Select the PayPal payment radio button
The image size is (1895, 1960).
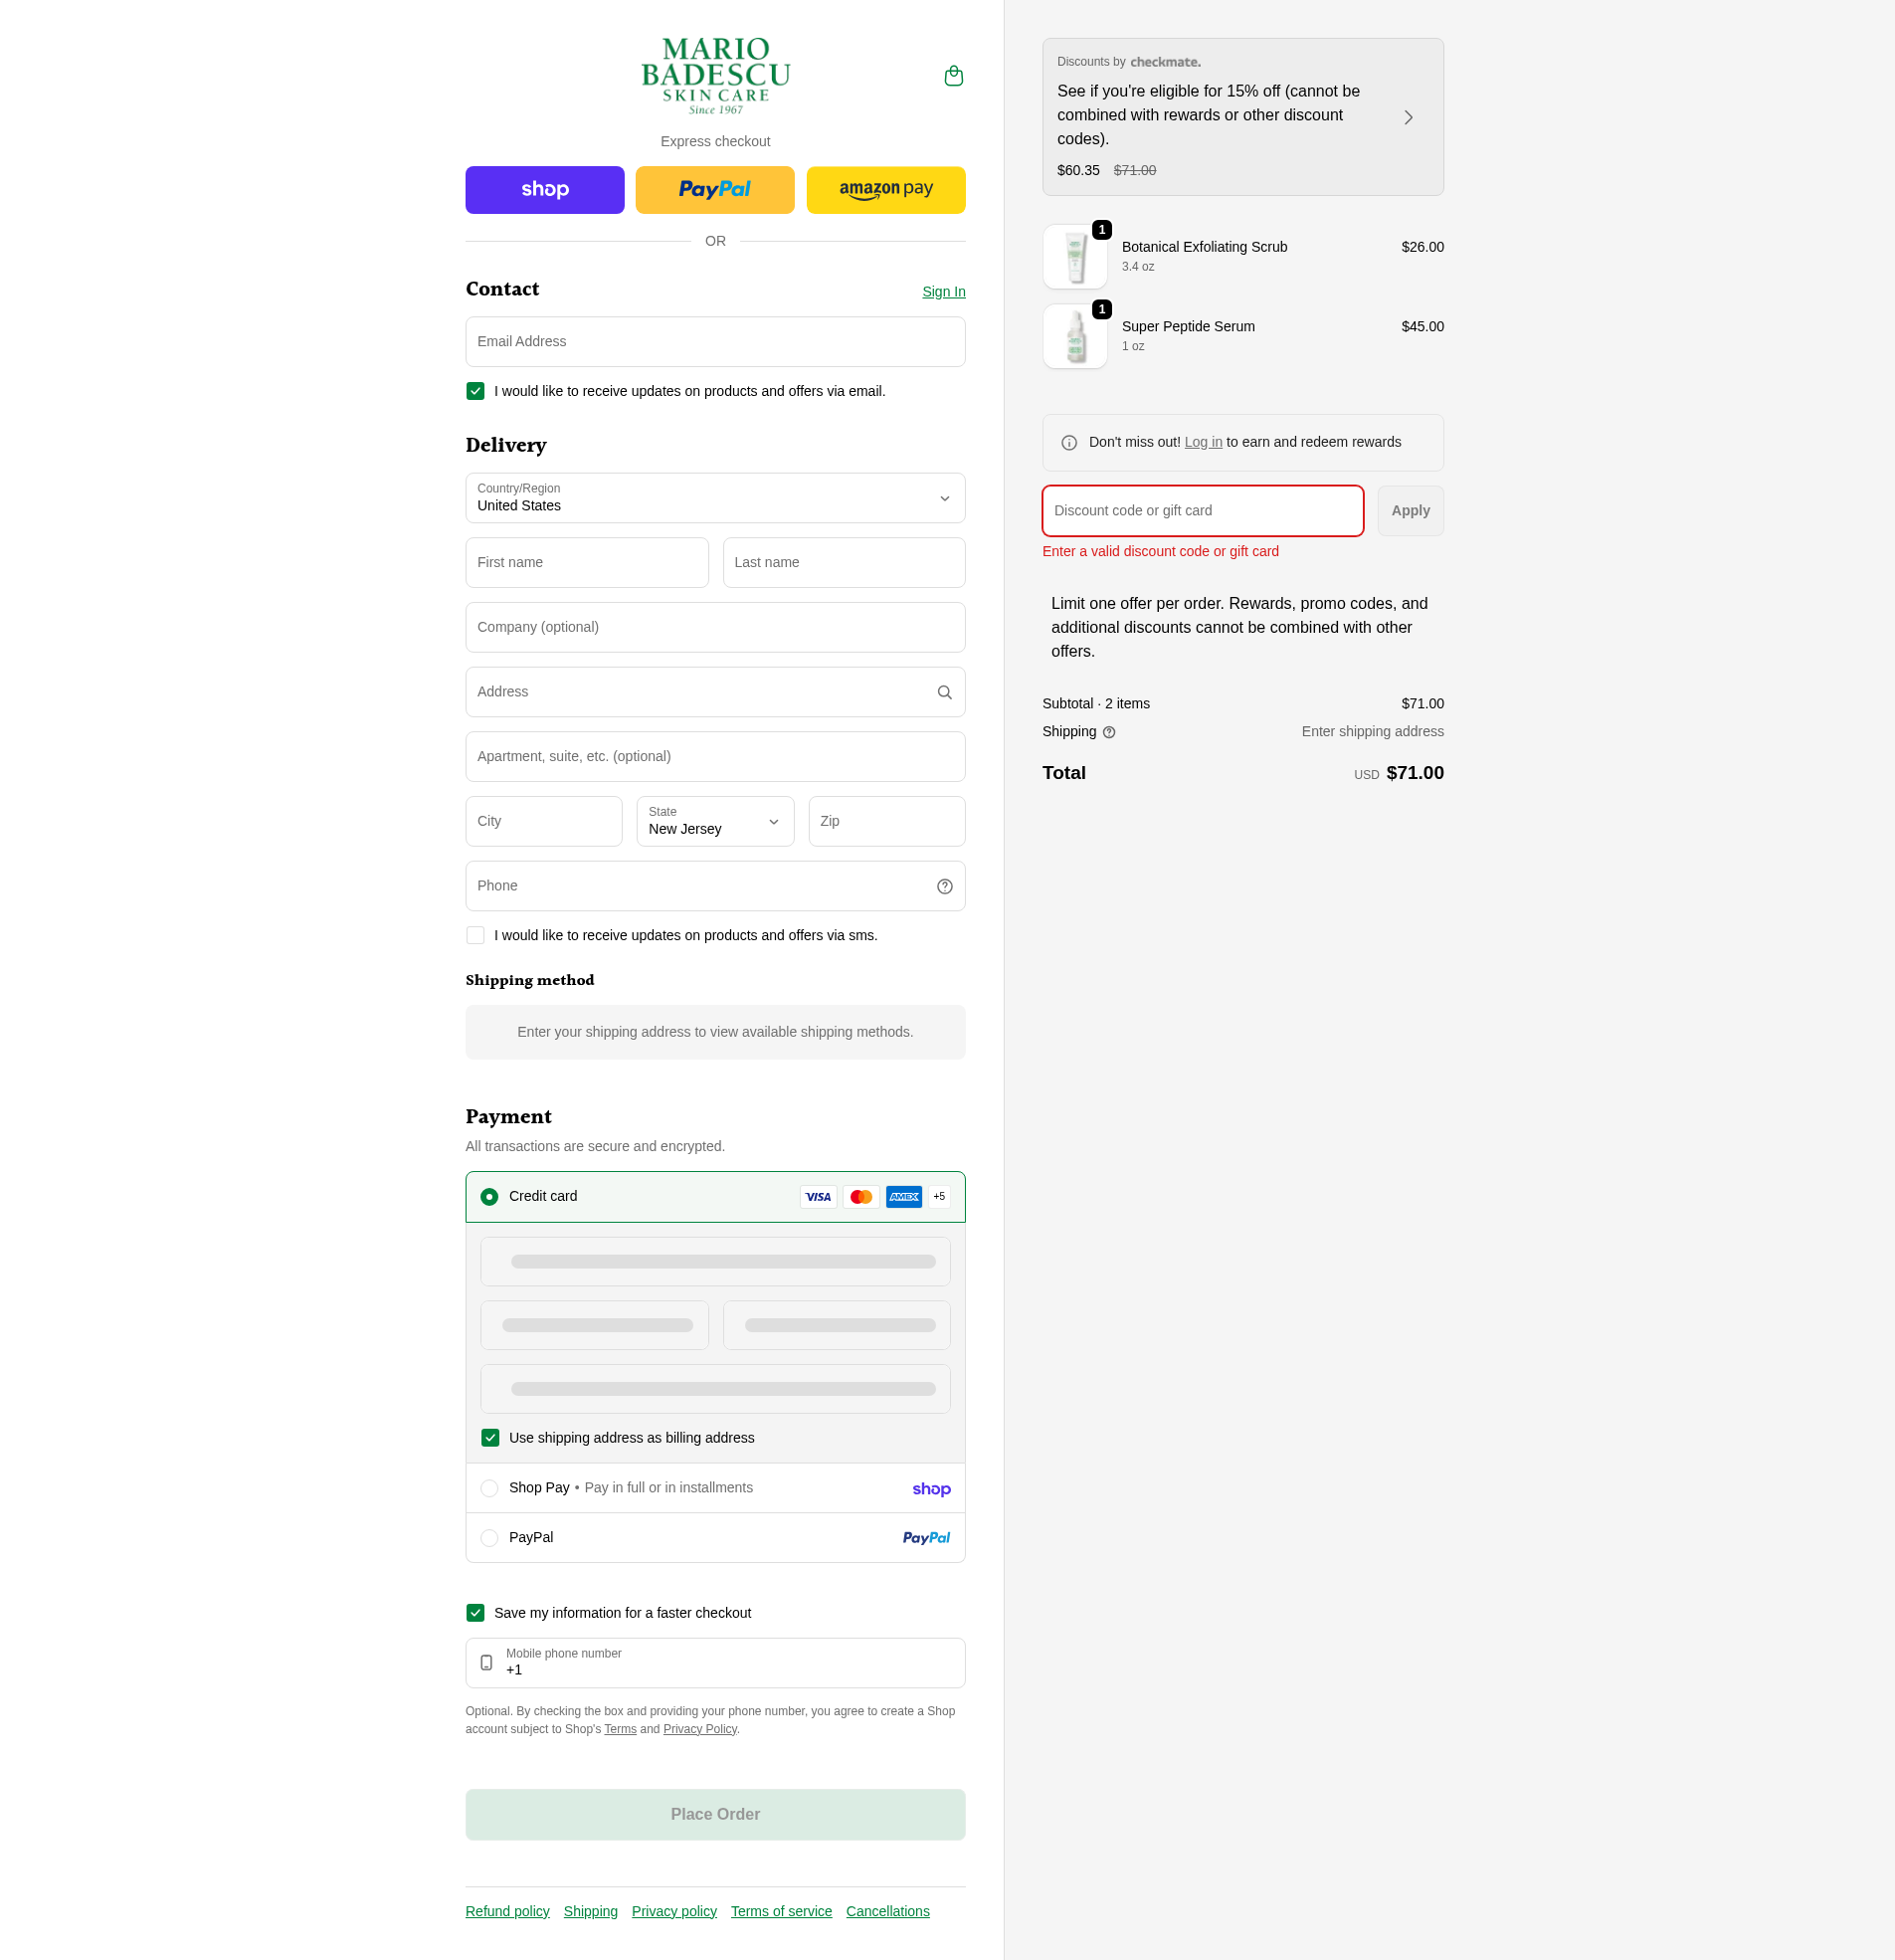click(489, 1538)
